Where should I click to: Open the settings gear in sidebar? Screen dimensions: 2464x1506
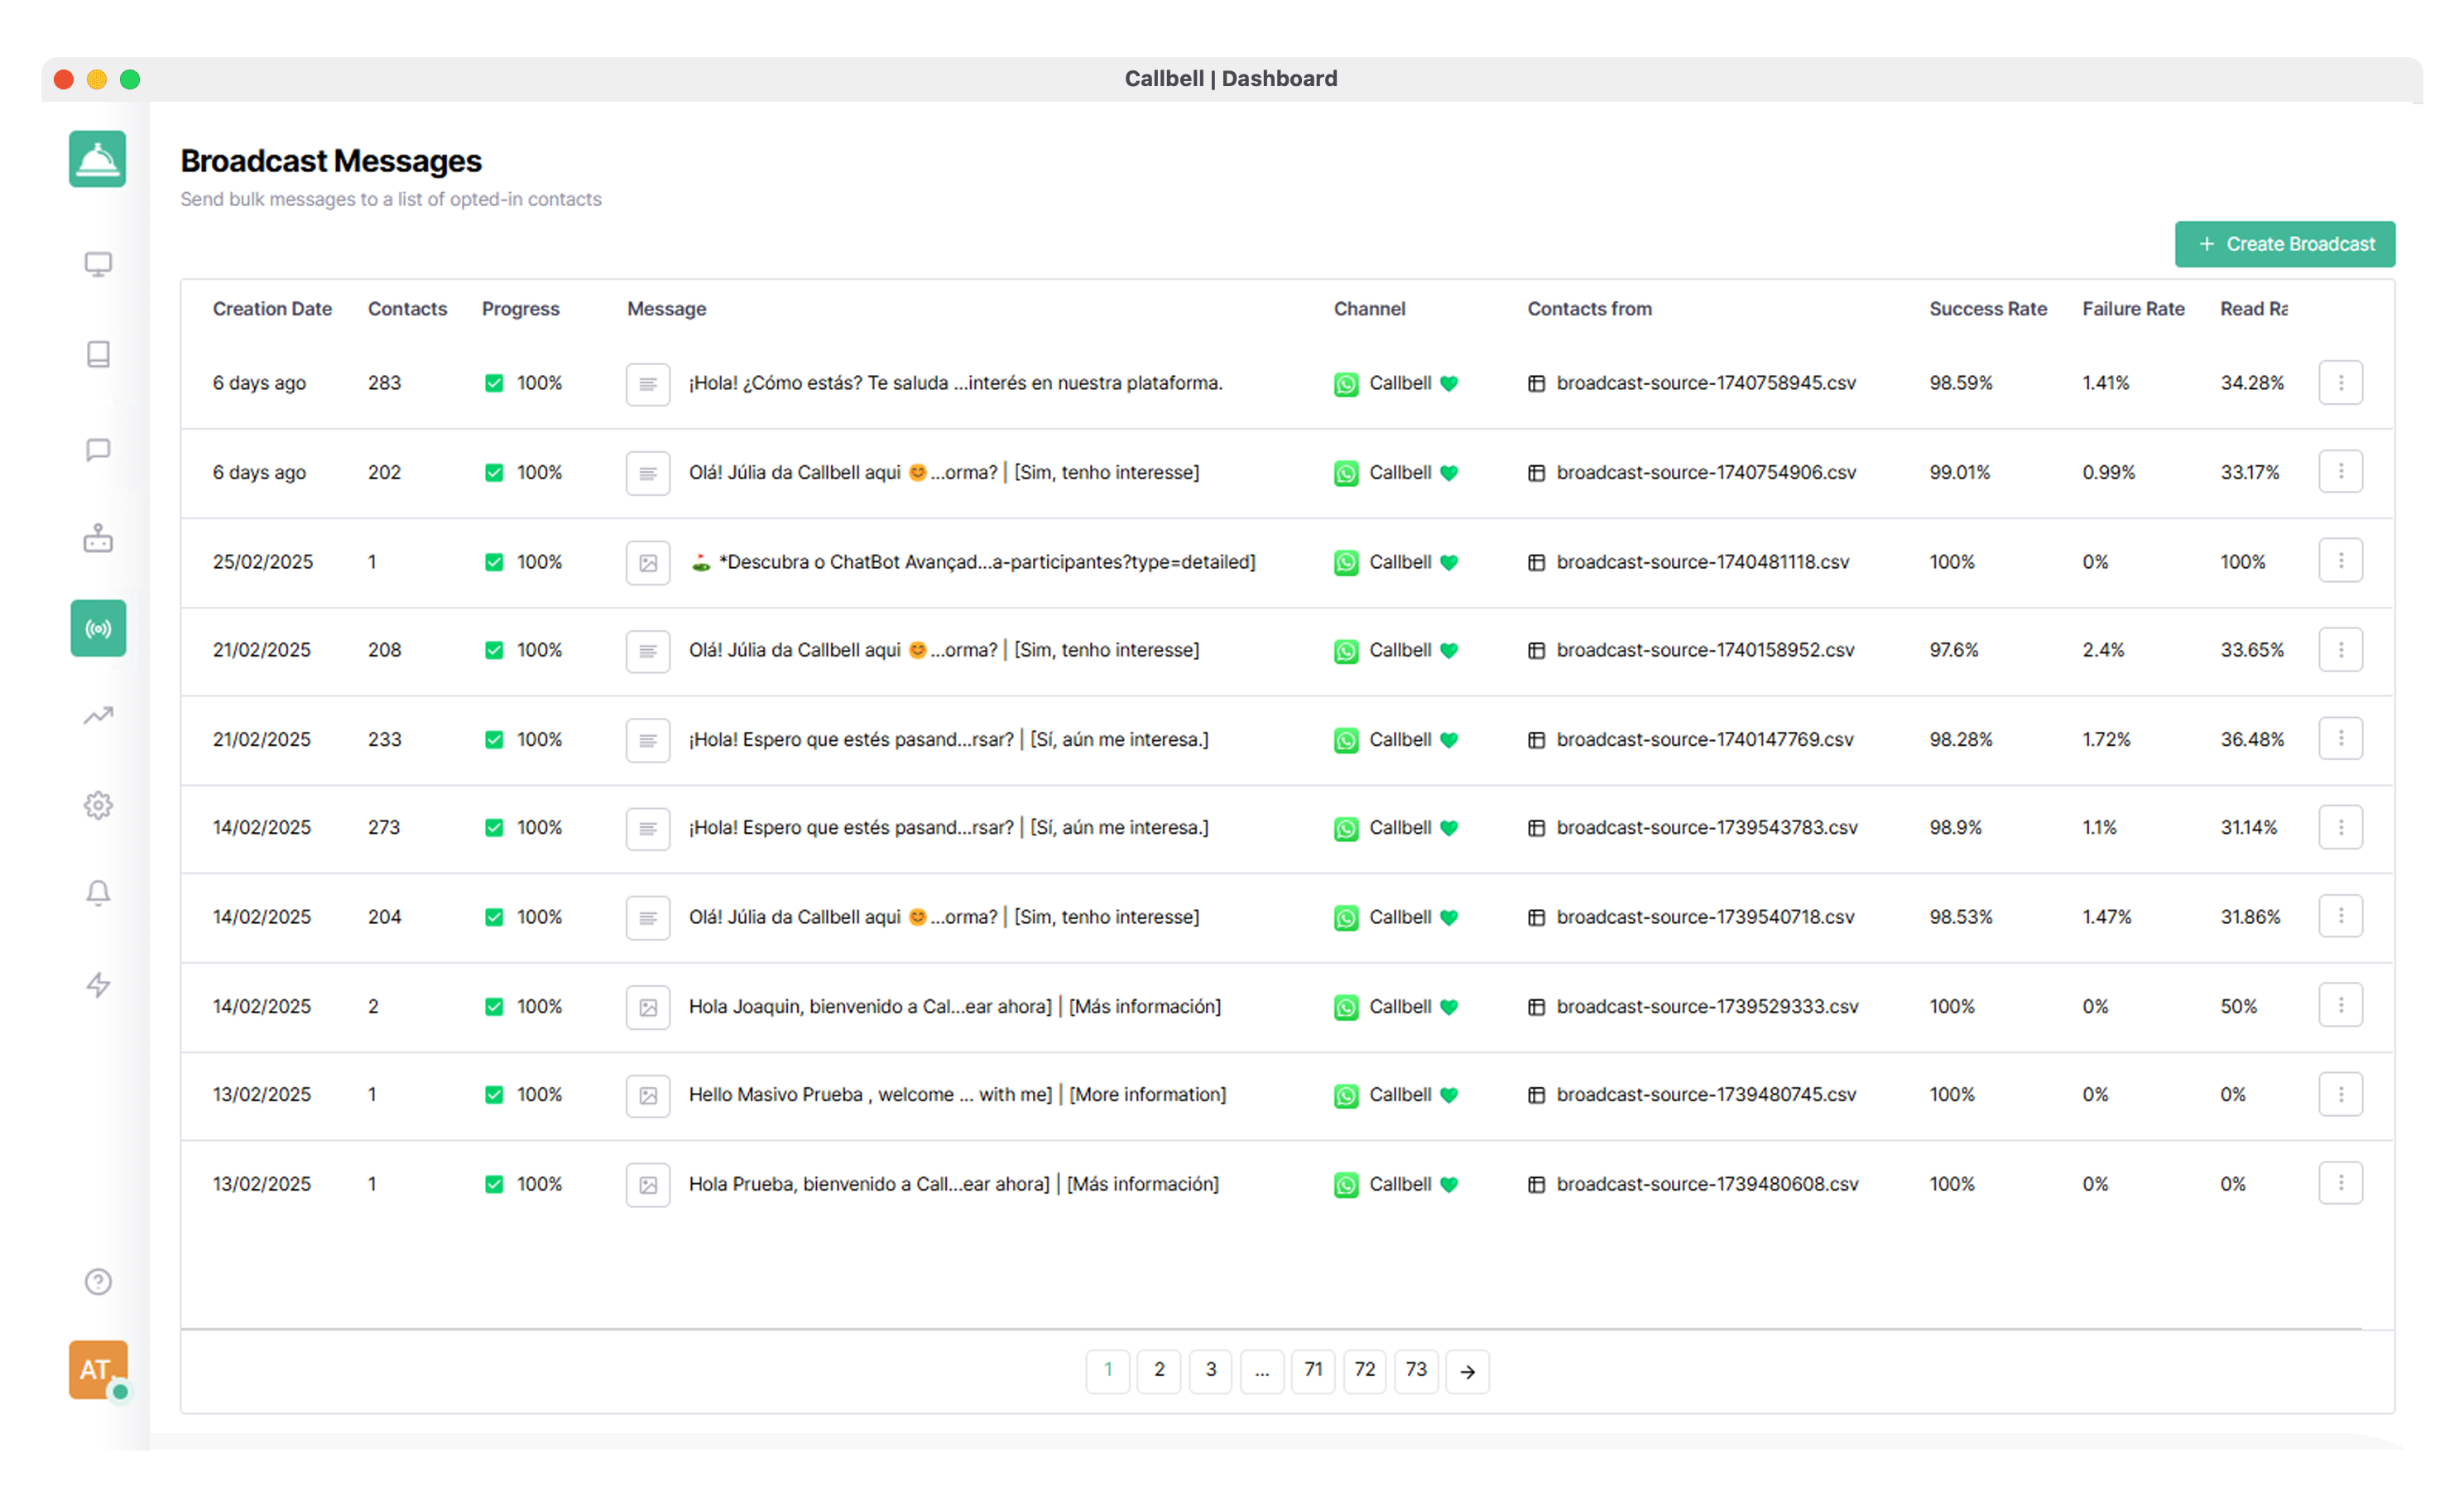98,805
